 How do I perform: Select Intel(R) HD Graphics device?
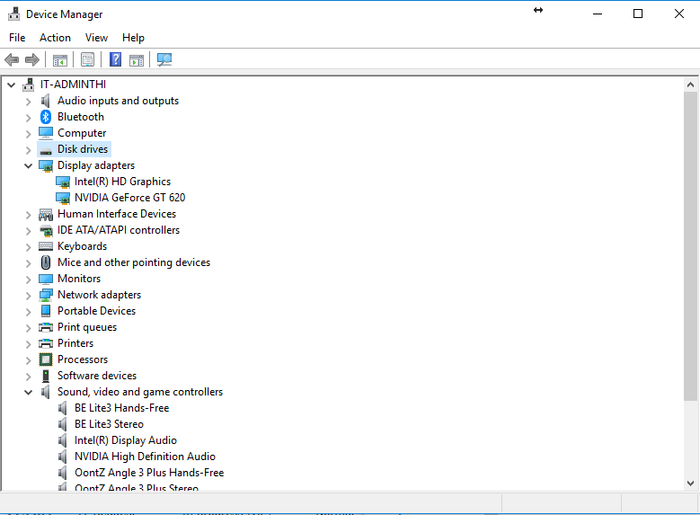pyautogui.click(x=122, y=182)
